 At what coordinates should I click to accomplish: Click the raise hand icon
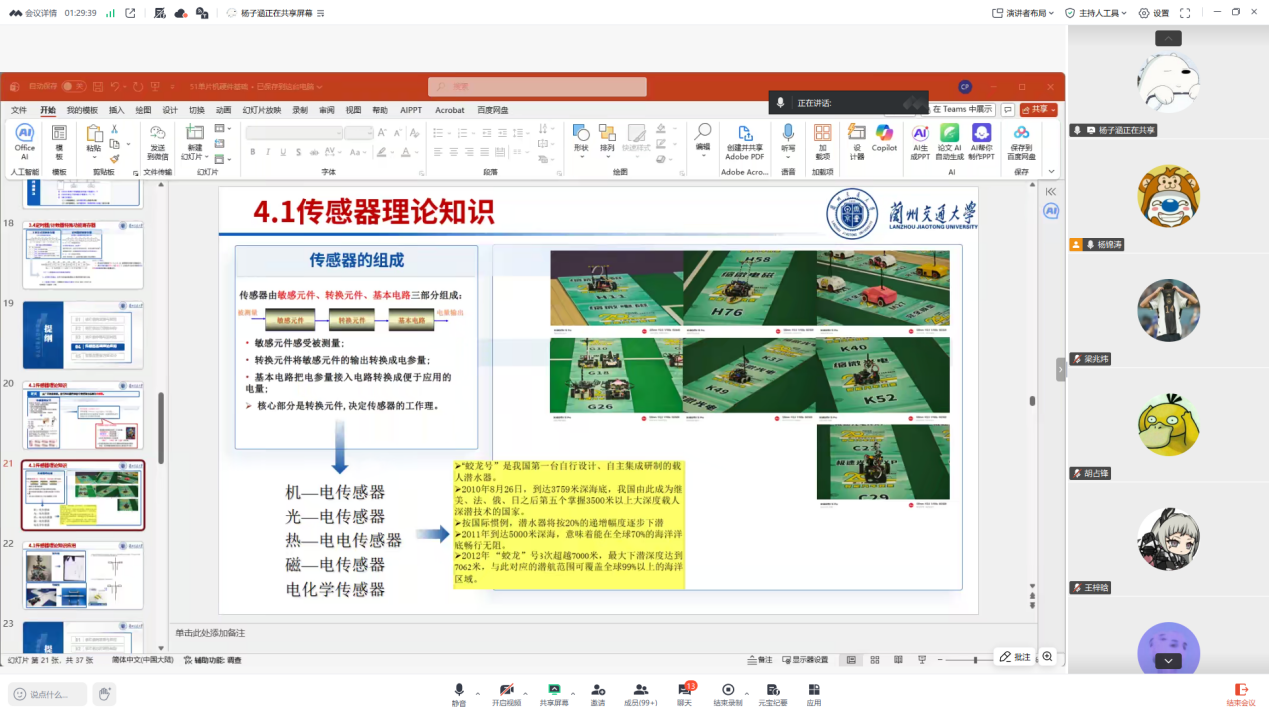click(x=104, y=693)
